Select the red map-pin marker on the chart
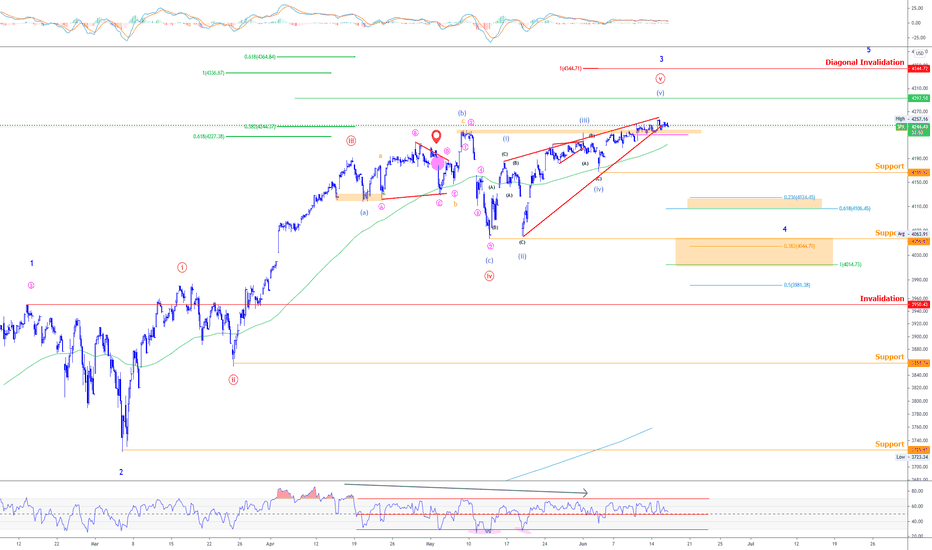 436,137
